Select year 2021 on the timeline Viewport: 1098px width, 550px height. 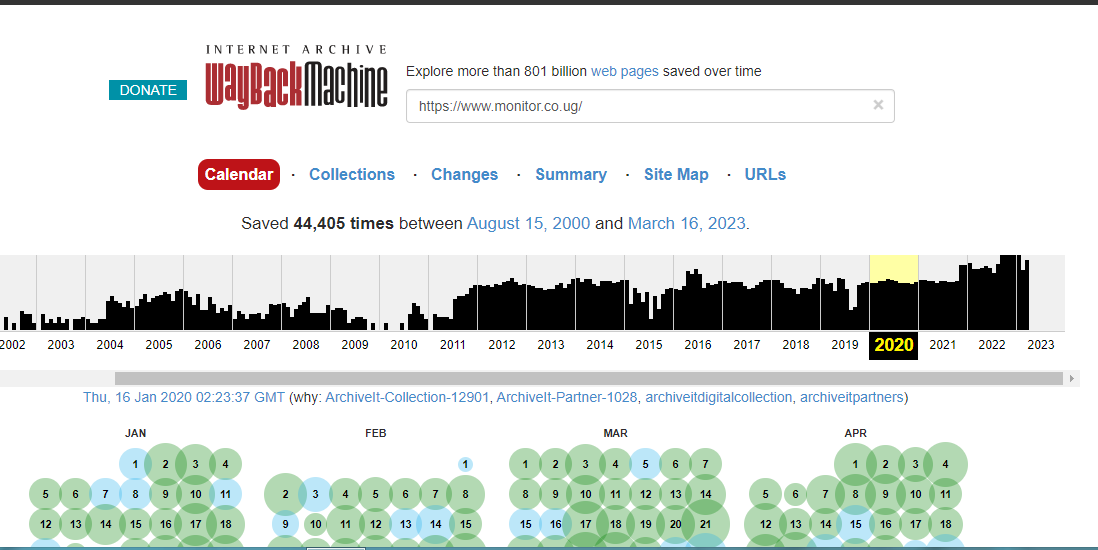pyautogui.click(x=943, y=345)
